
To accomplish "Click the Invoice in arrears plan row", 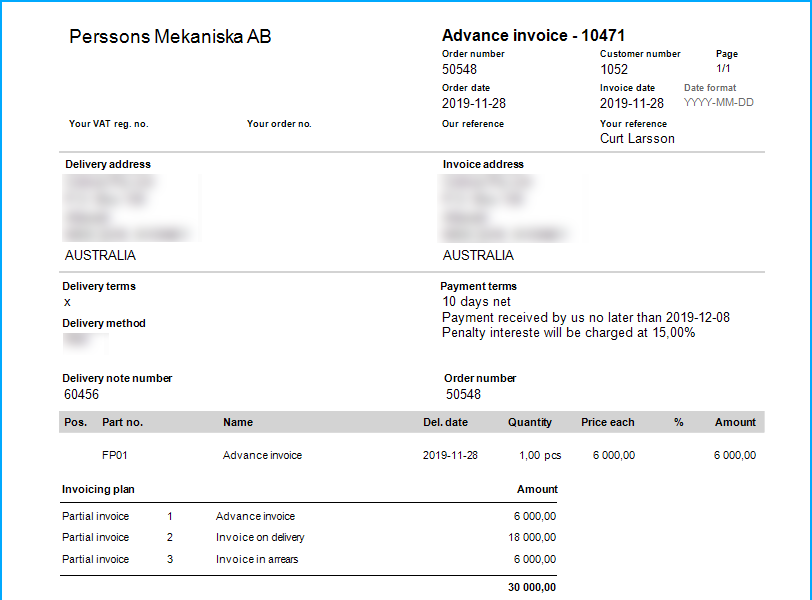I will (257, 559).
